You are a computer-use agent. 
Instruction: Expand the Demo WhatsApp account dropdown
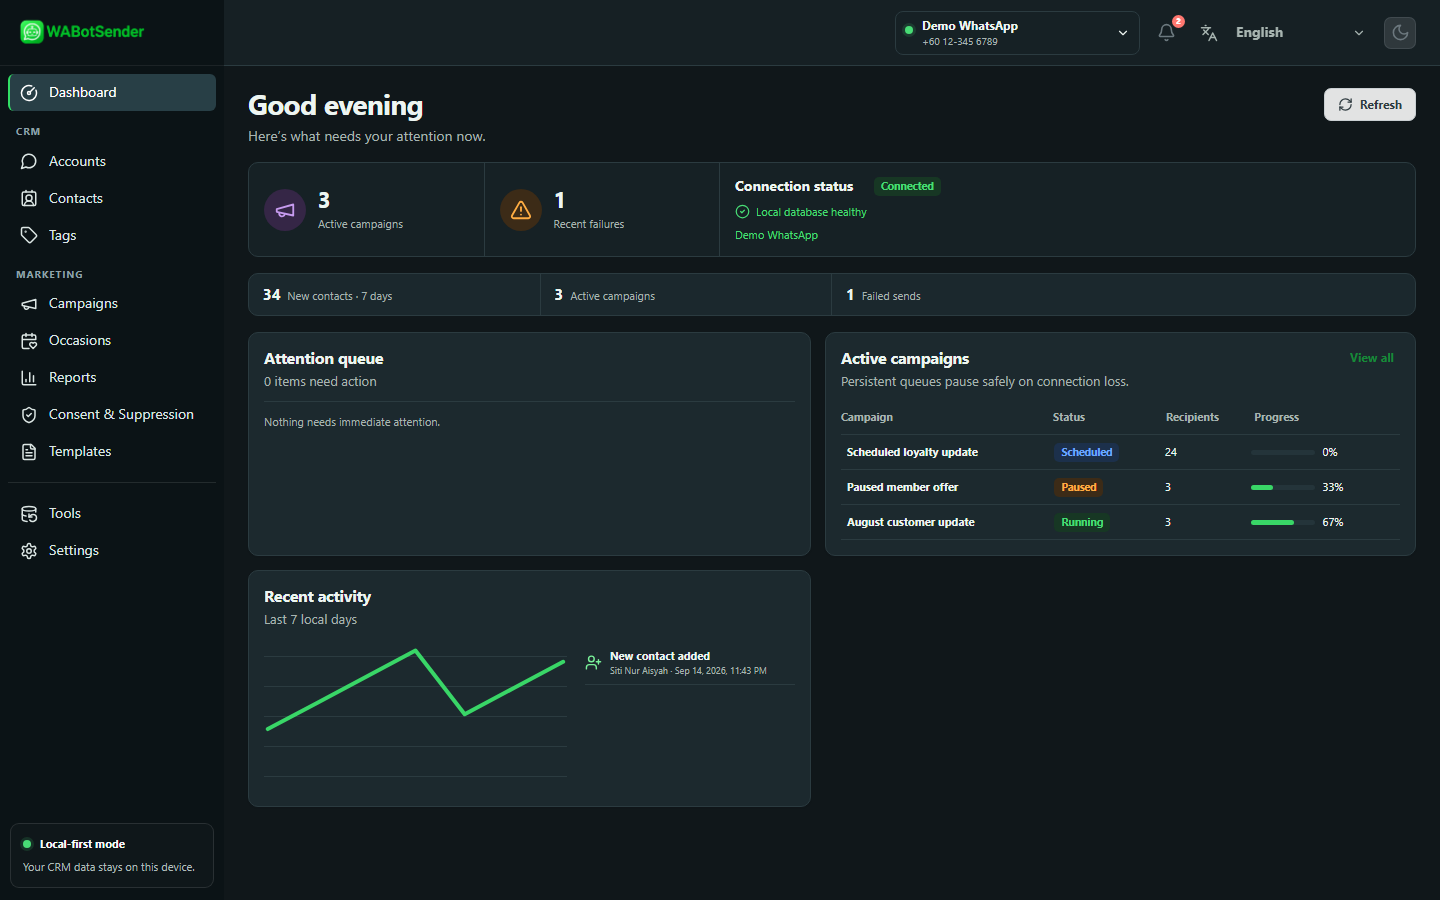1017,33
